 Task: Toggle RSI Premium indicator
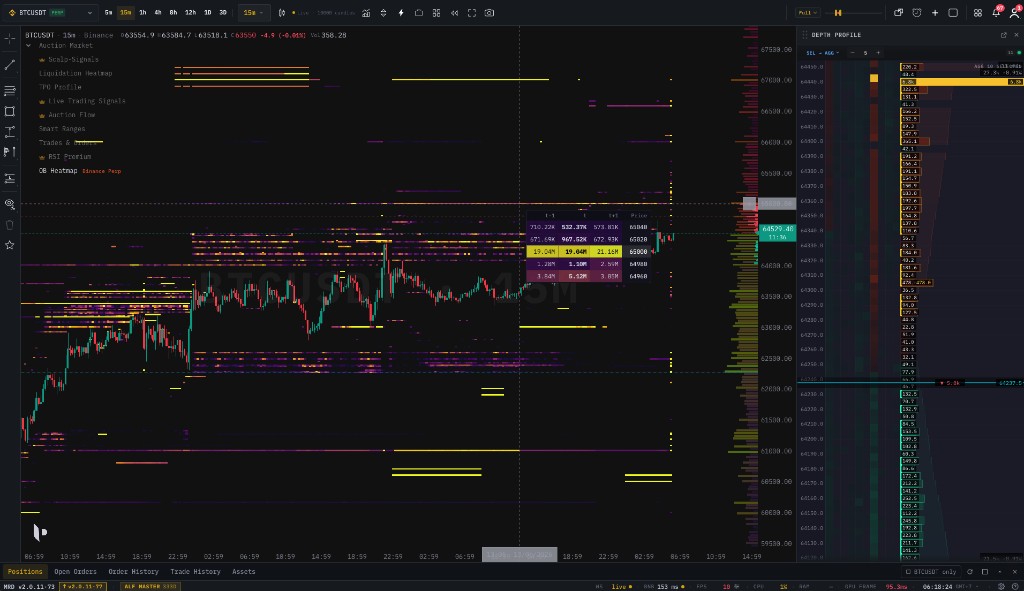point(69,157)
